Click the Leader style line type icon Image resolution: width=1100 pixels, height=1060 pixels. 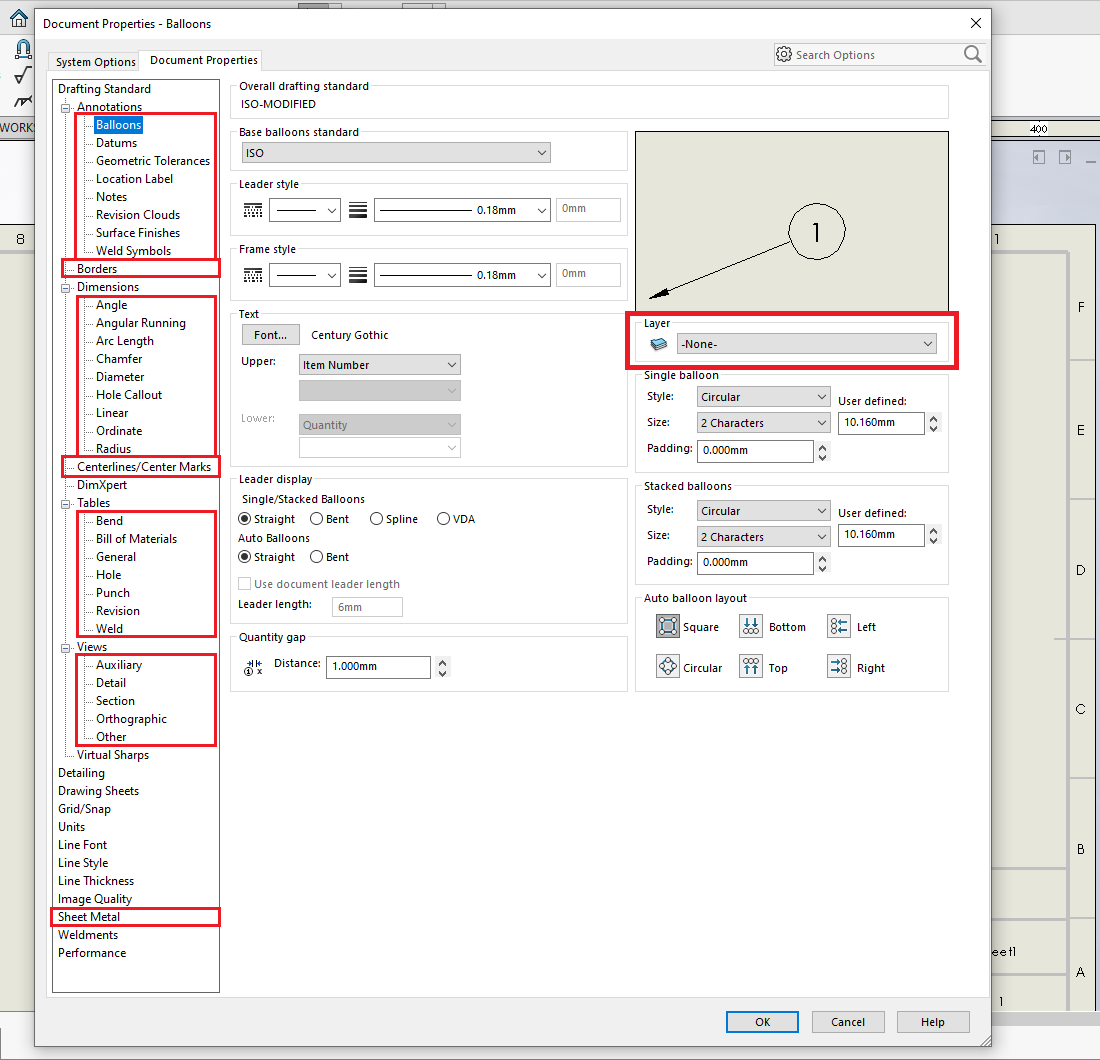(254, 211)
